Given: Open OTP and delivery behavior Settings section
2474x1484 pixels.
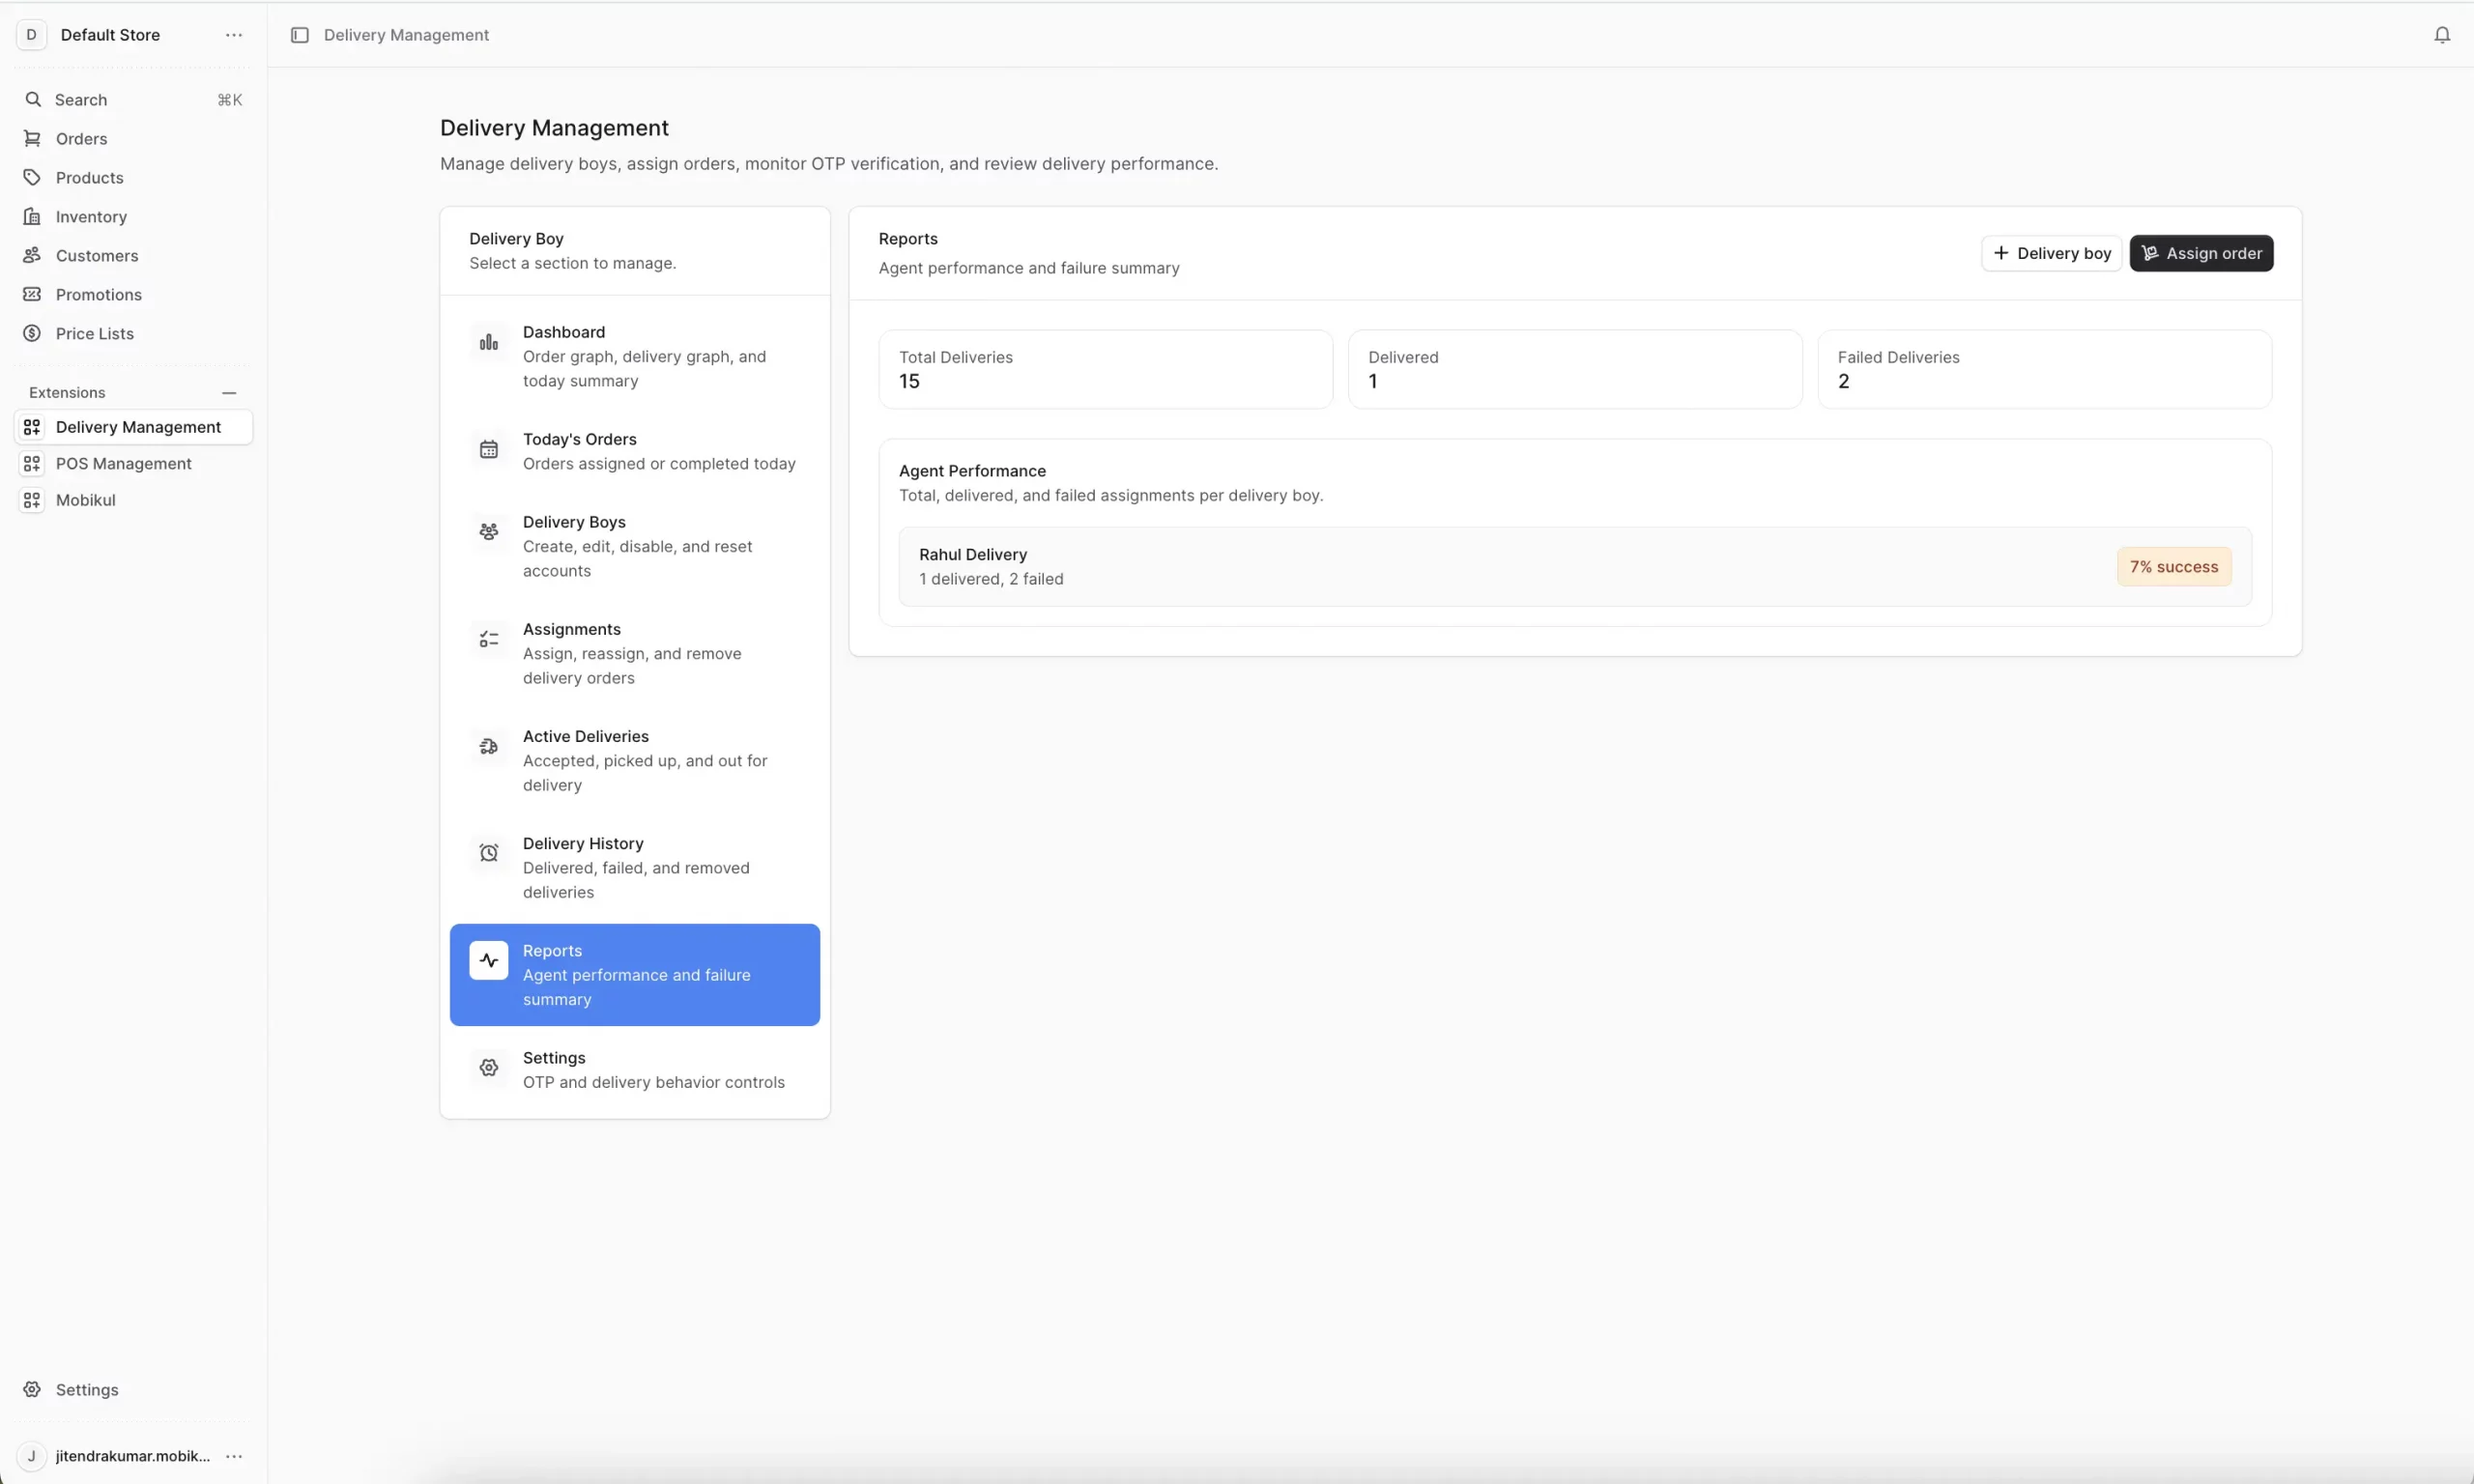Looking at the screenshot, I should click(x=635, y=1070).
